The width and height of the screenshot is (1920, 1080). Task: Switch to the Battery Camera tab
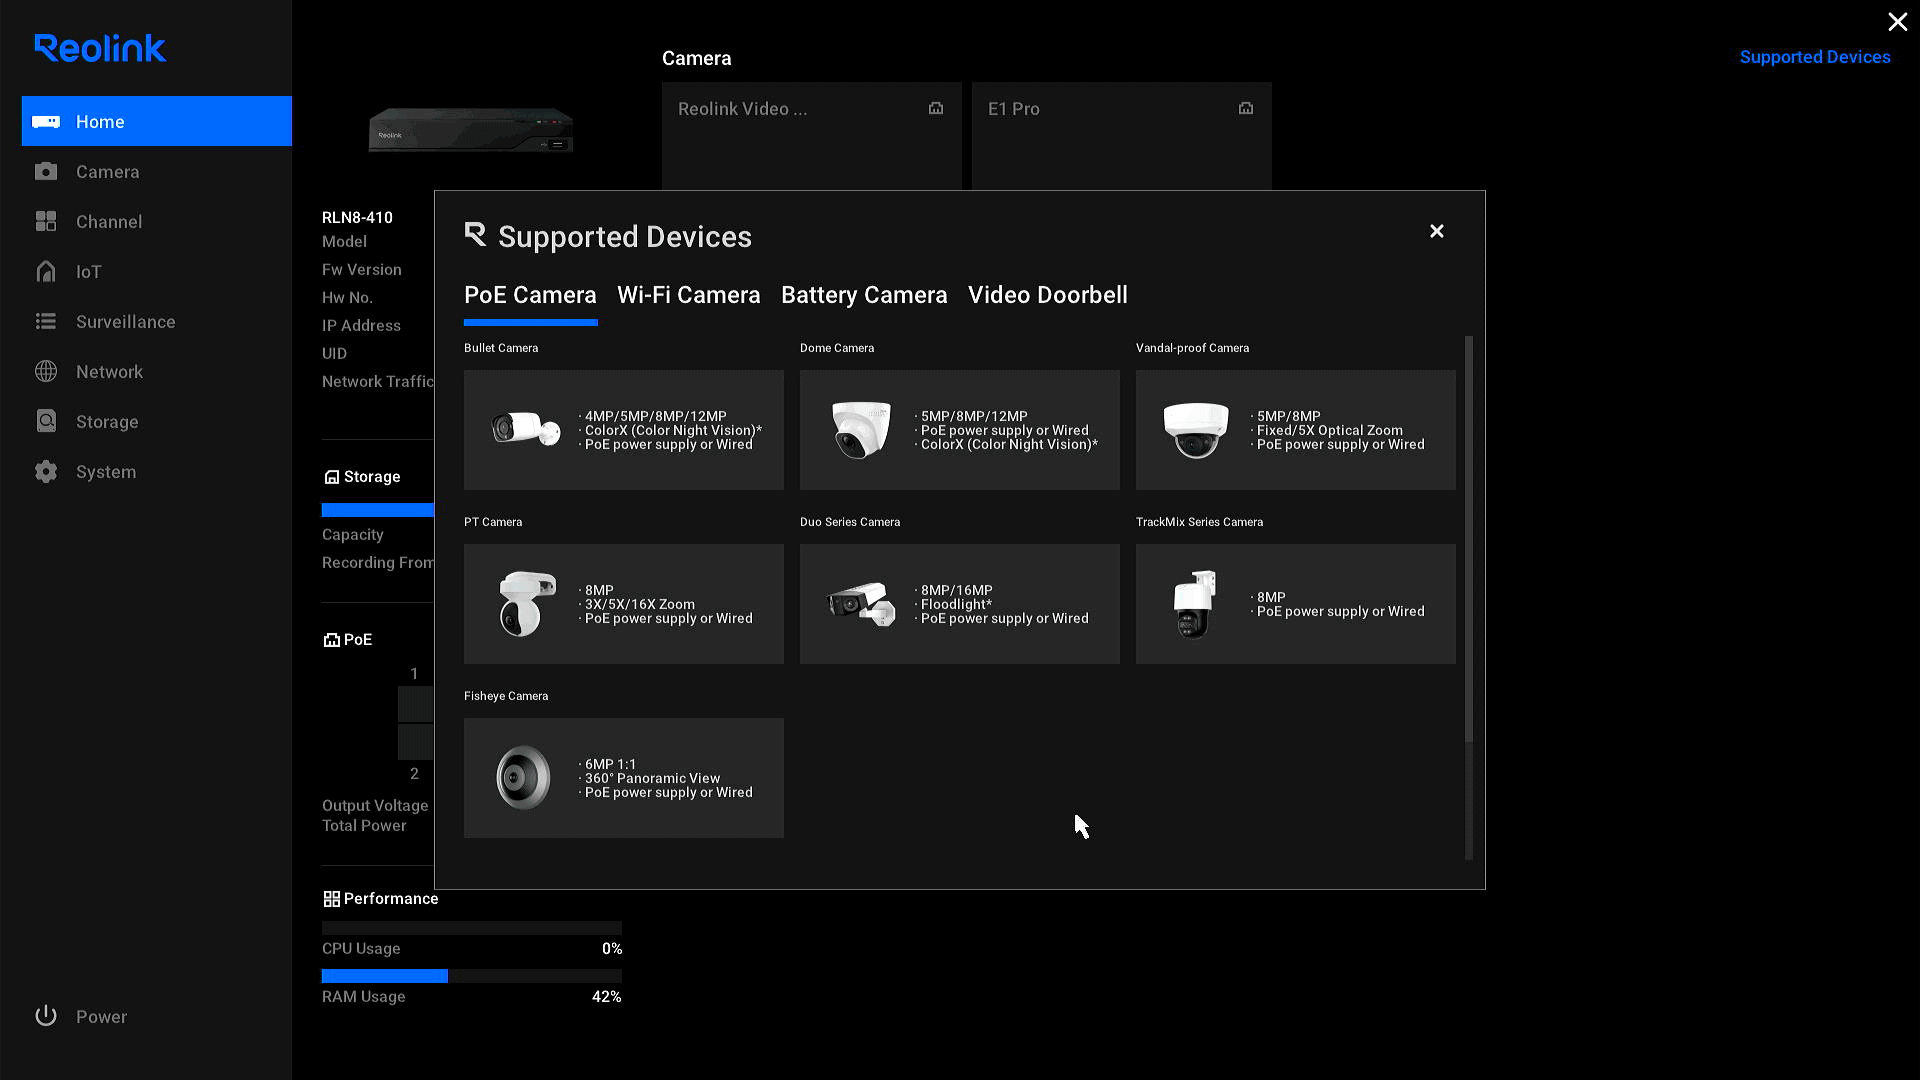864,295
